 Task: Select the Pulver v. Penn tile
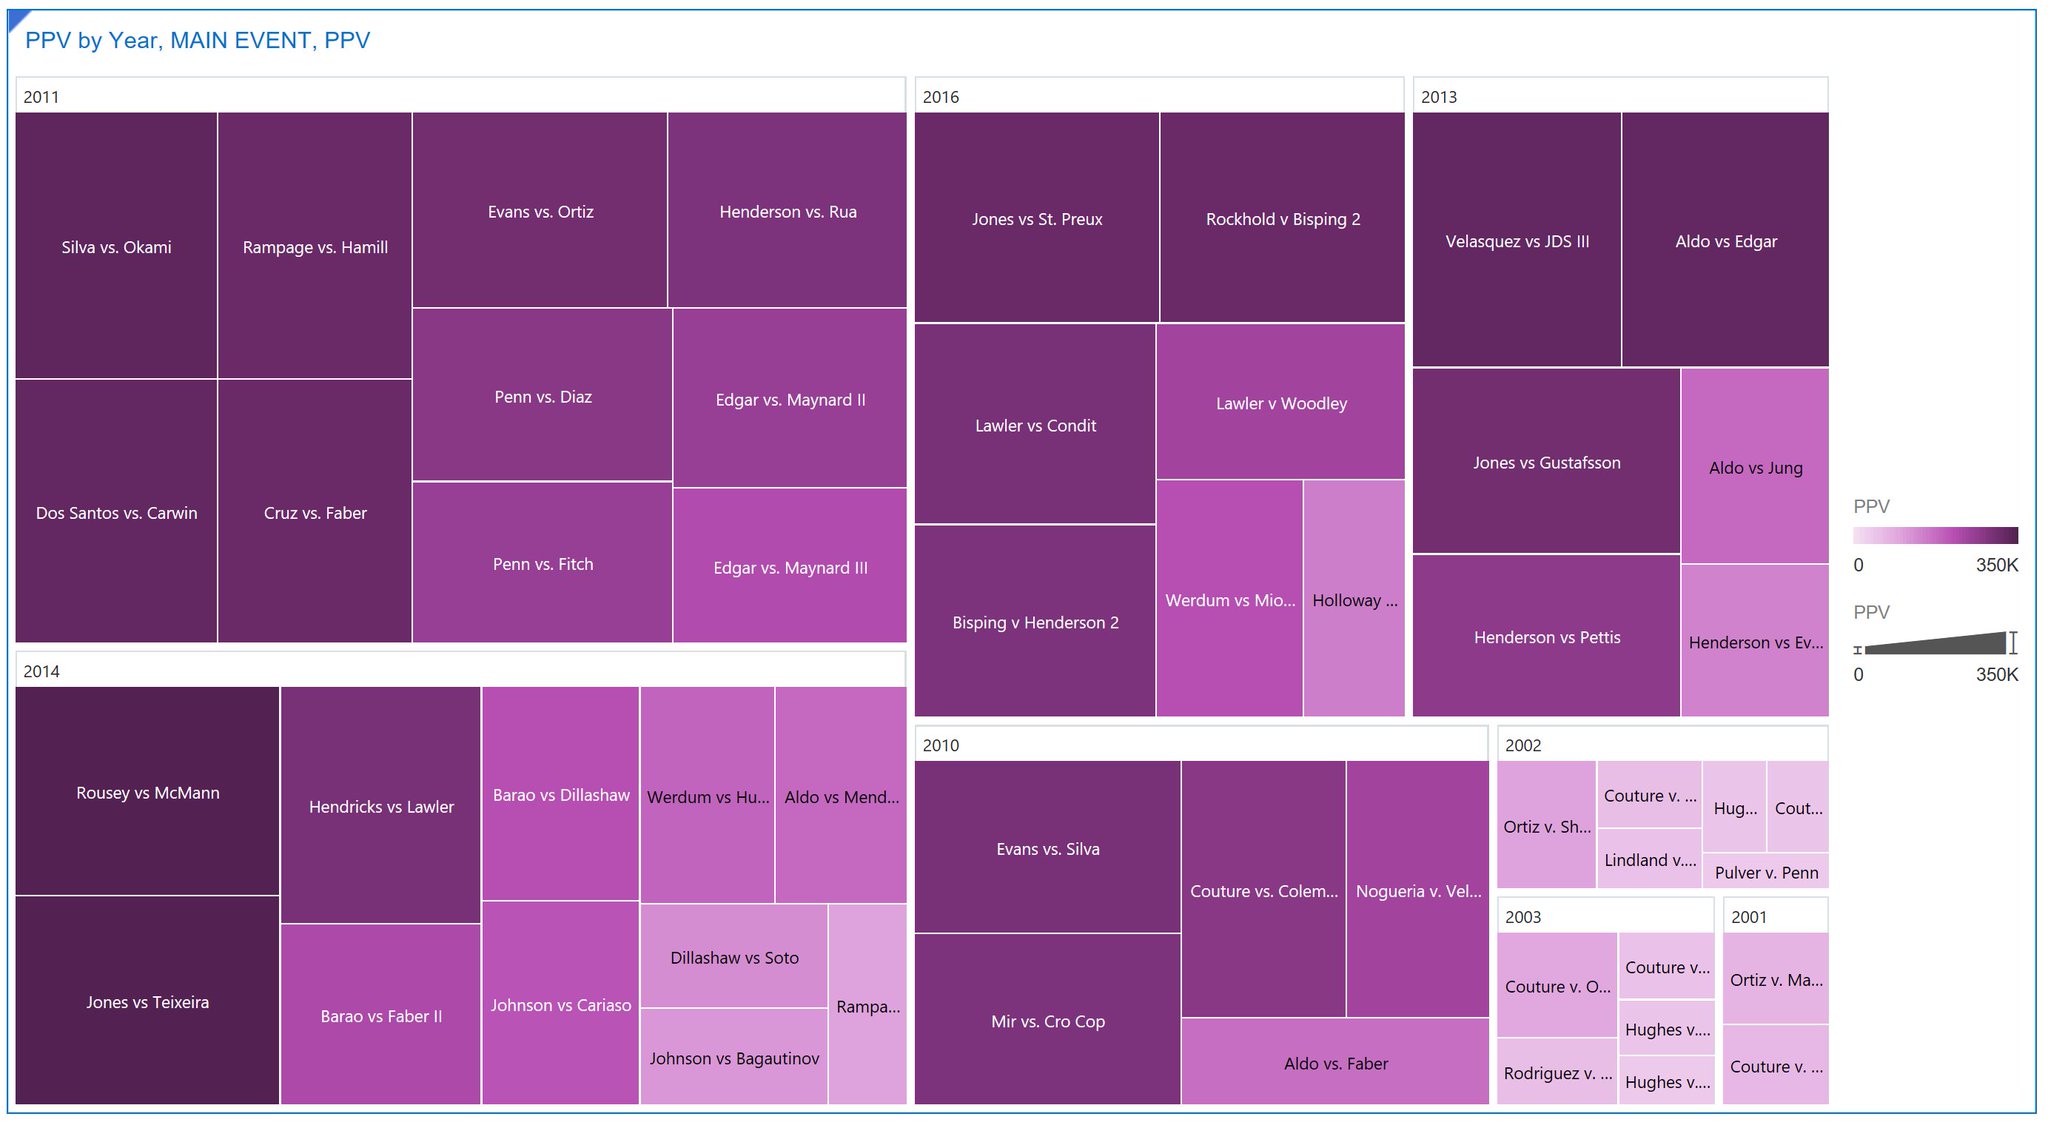(1766, 871)
